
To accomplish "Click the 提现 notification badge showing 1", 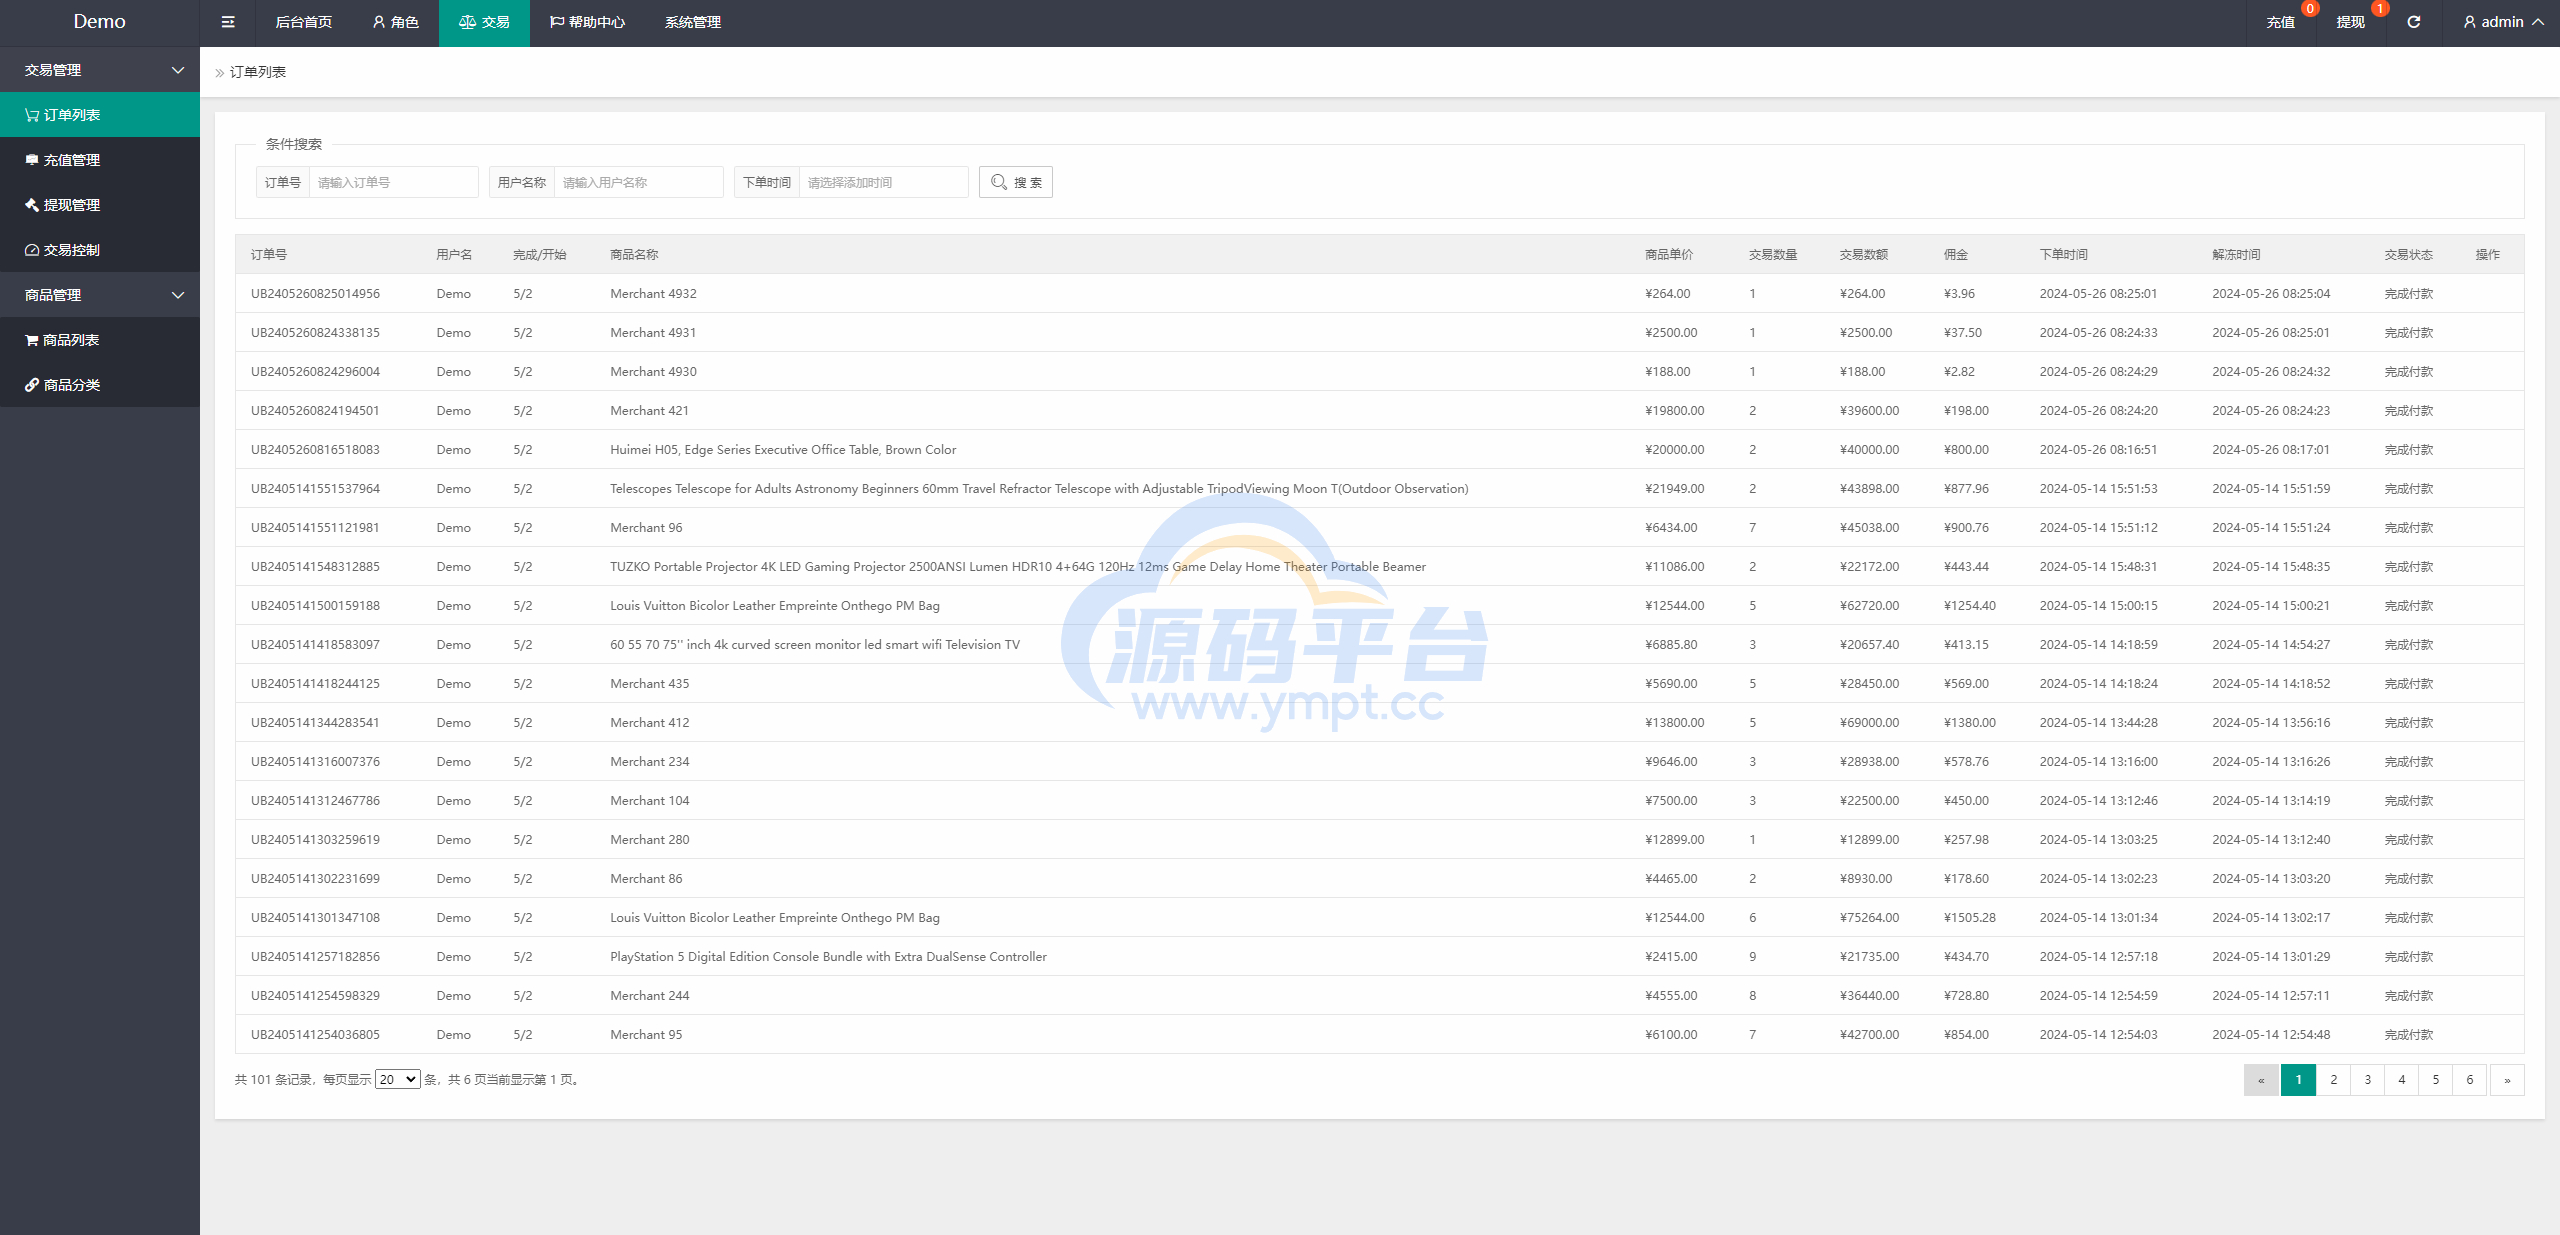I will coord(2380,9).
